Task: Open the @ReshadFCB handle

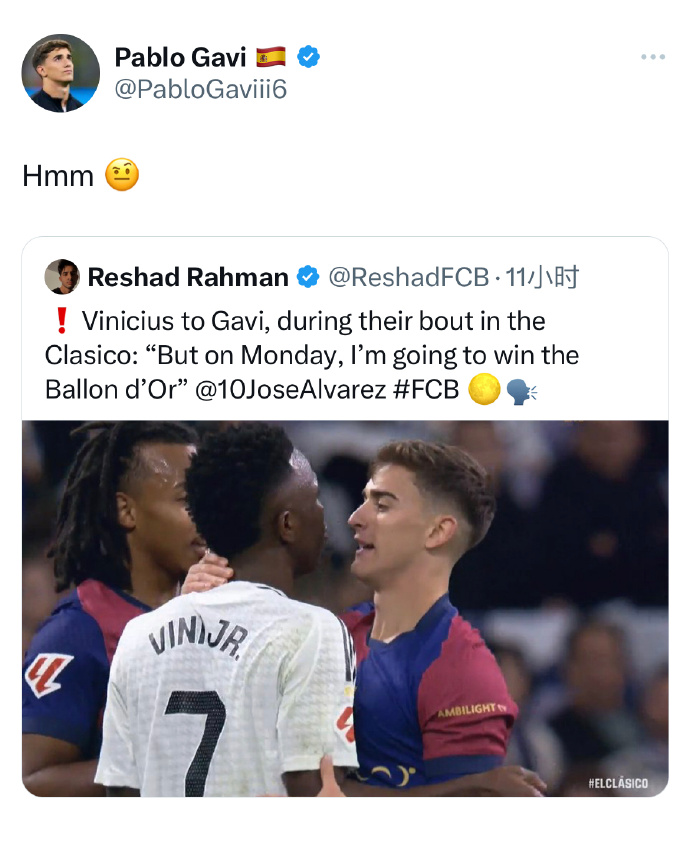Action: click(x=408, y=277)
